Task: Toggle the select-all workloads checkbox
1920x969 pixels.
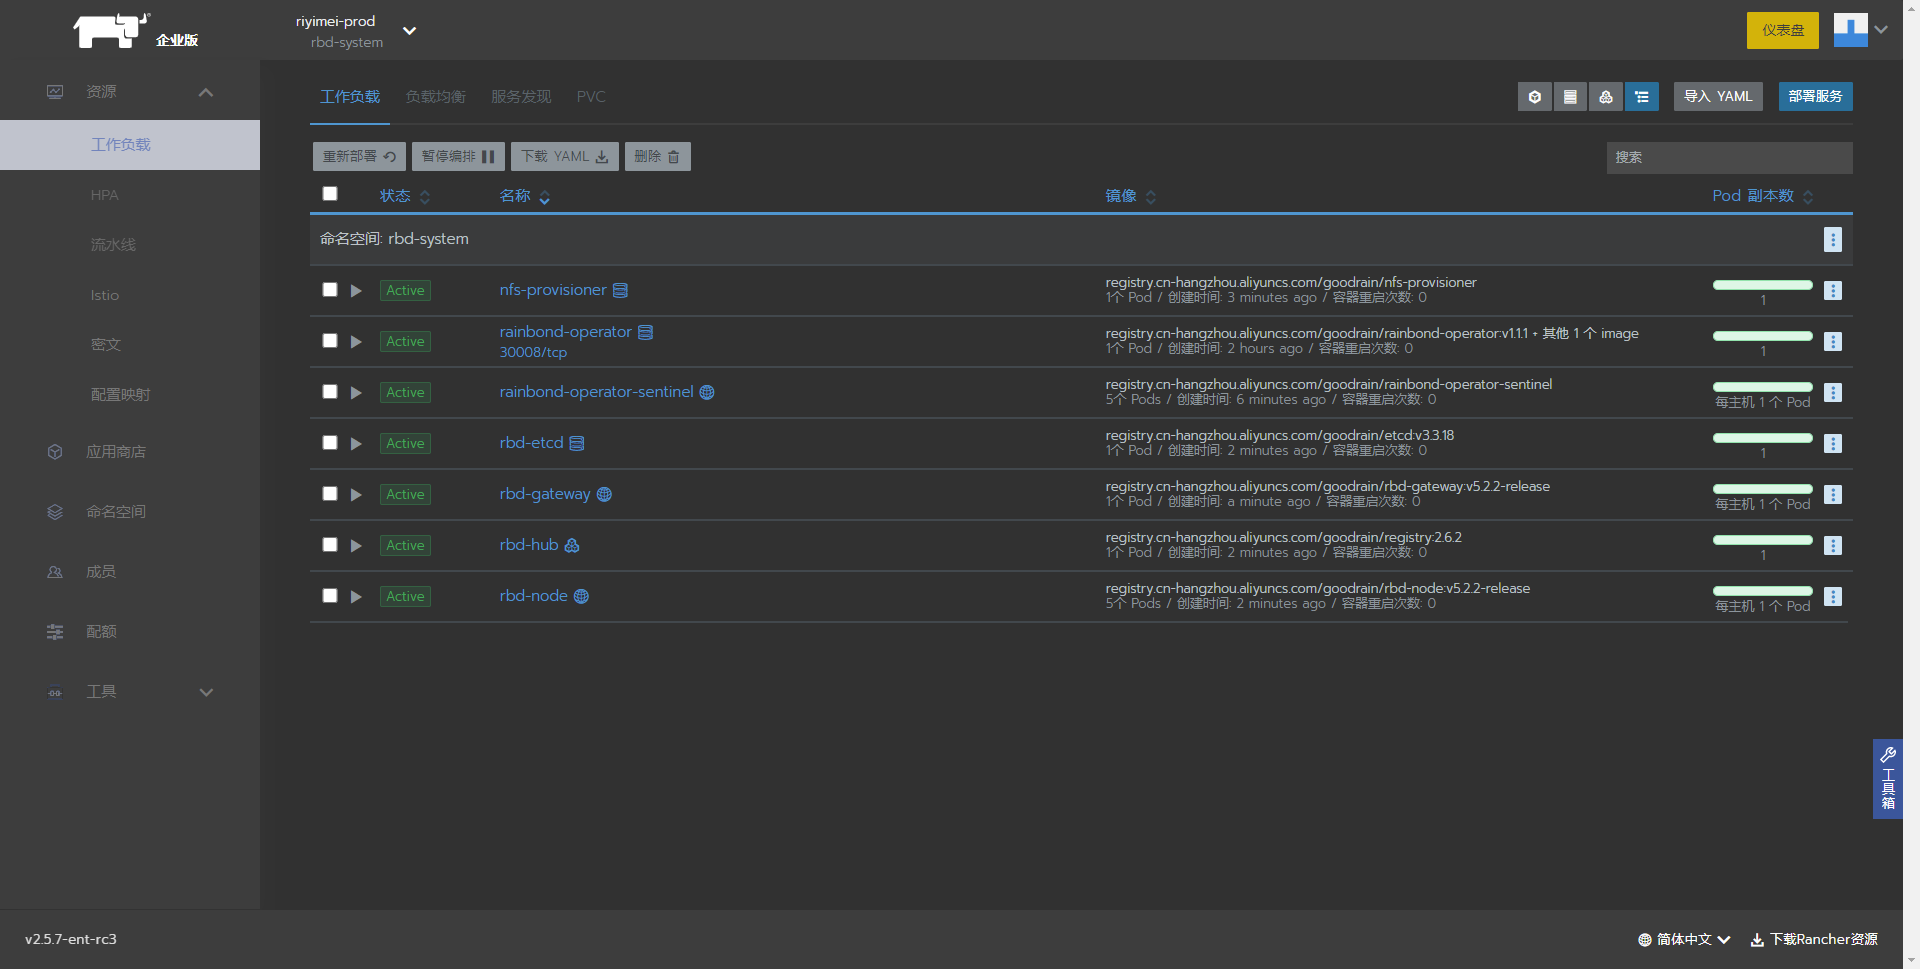Action: click(330, 194)
